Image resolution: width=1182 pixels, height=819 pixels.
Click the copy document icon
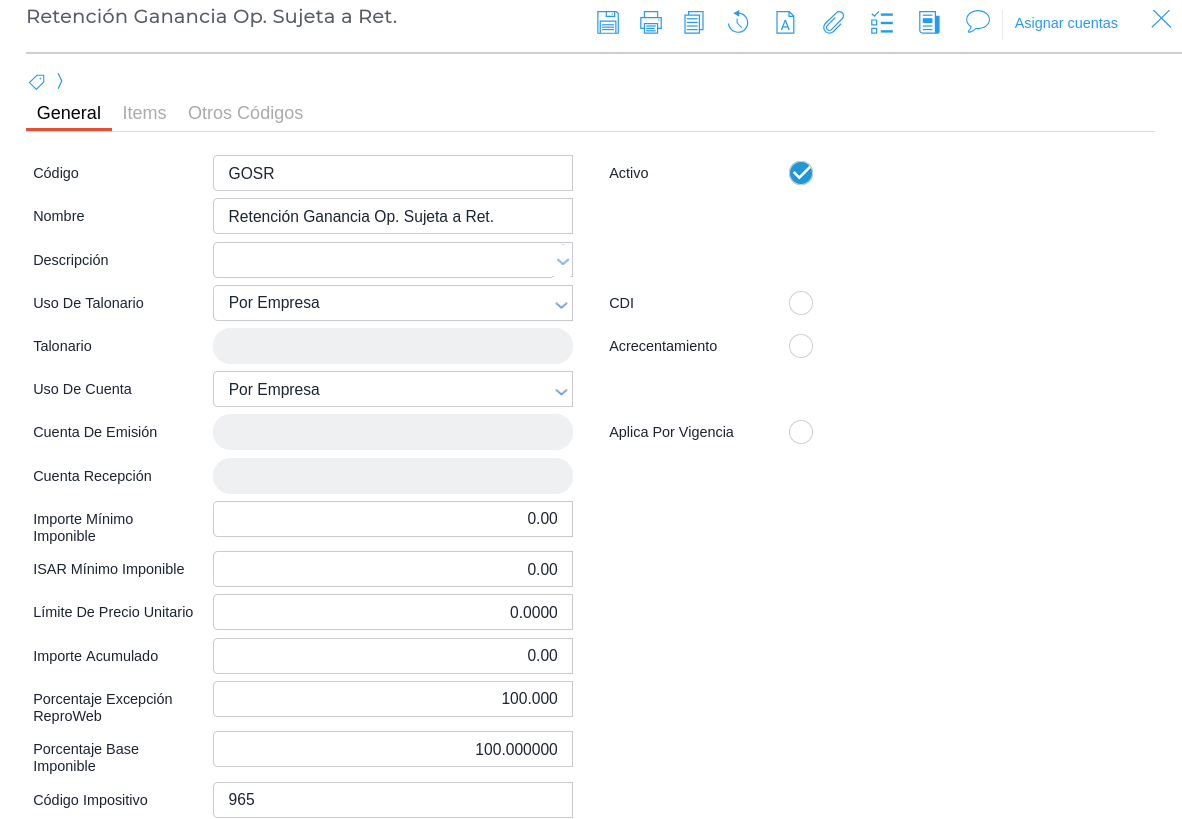pos(694,22)
